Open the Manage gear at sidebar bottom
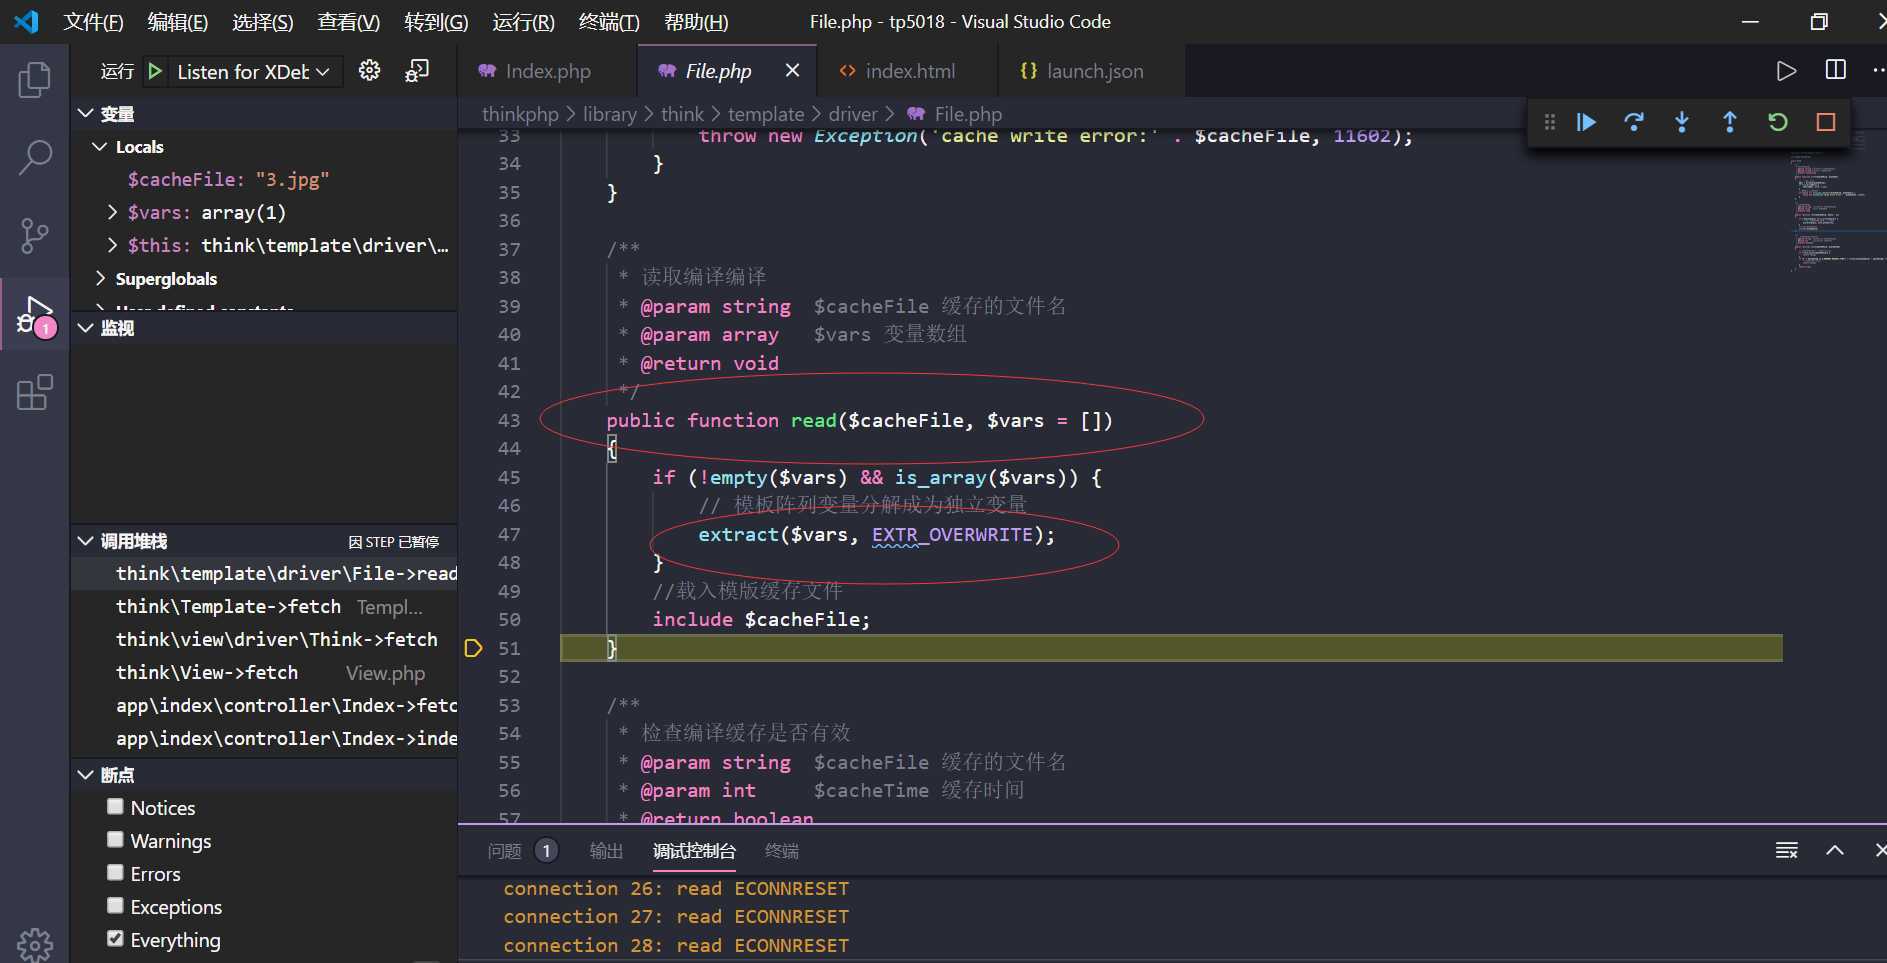1887x963 pixels. (35, 944)
